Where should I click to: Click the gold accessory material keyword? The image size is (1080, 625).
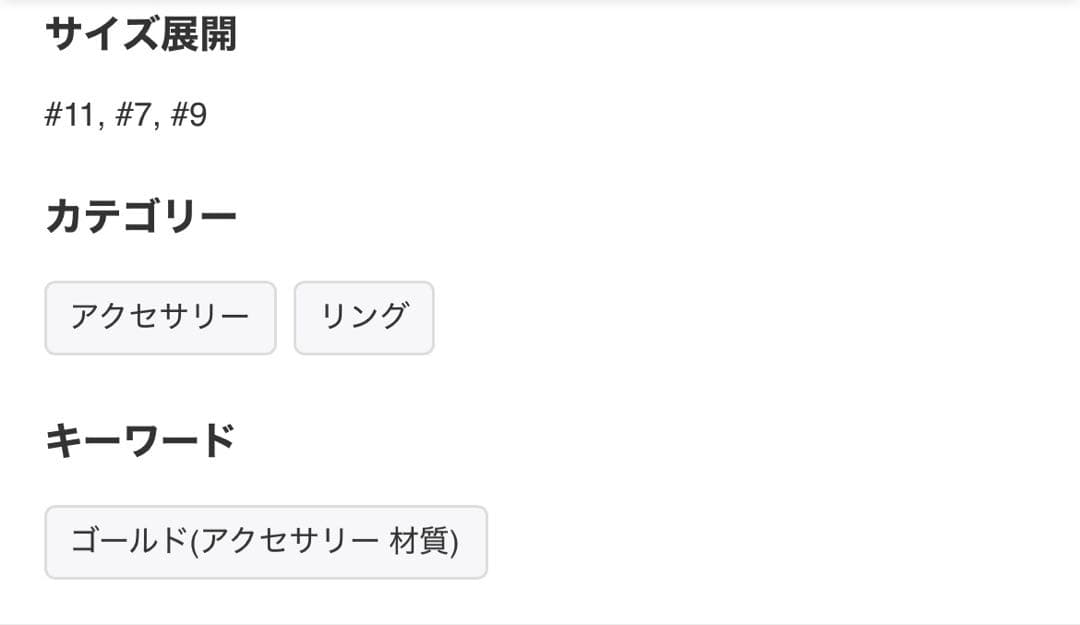[x=265, y=543]
